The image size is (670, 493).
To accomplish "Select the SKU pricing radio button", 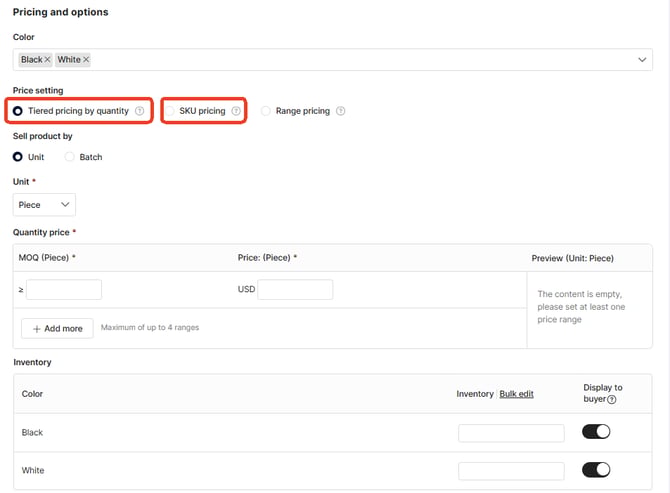I will [x=170, y=111].
